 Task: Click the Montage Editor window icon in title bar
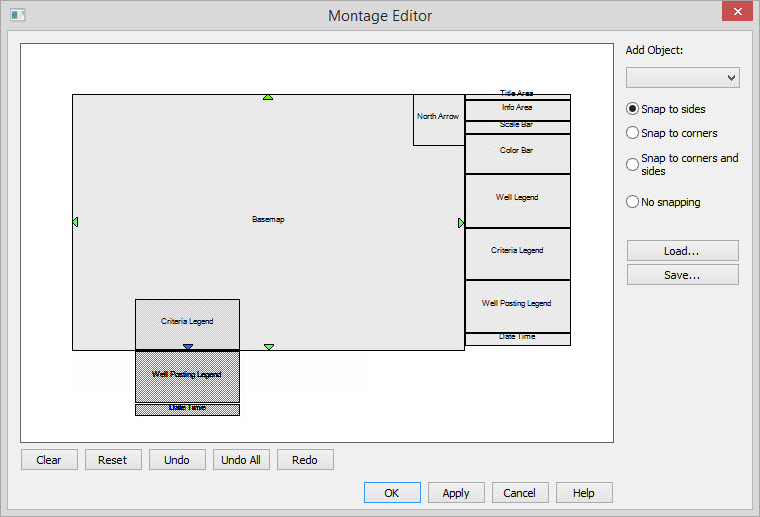17,15
